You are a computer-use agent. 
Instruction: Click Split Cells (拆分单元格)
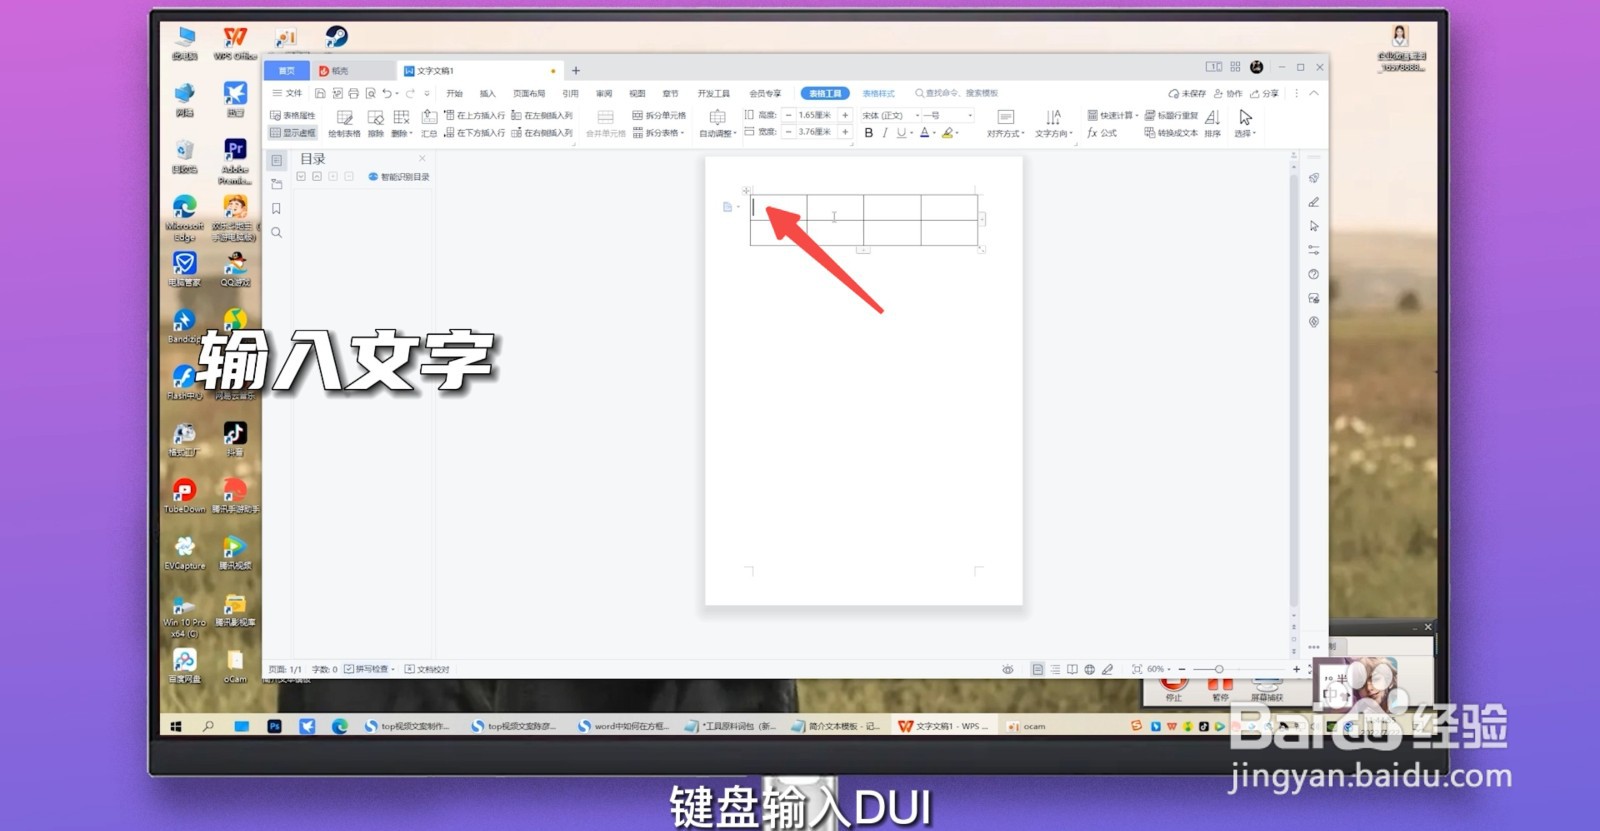(659, 115)
